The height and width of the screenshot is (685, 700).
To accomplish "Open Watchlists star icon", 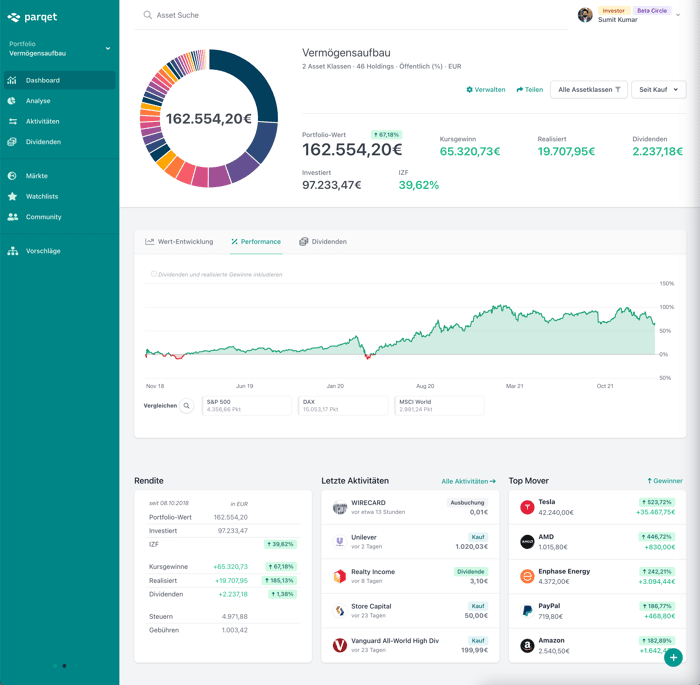I will [x=12, y=196].
